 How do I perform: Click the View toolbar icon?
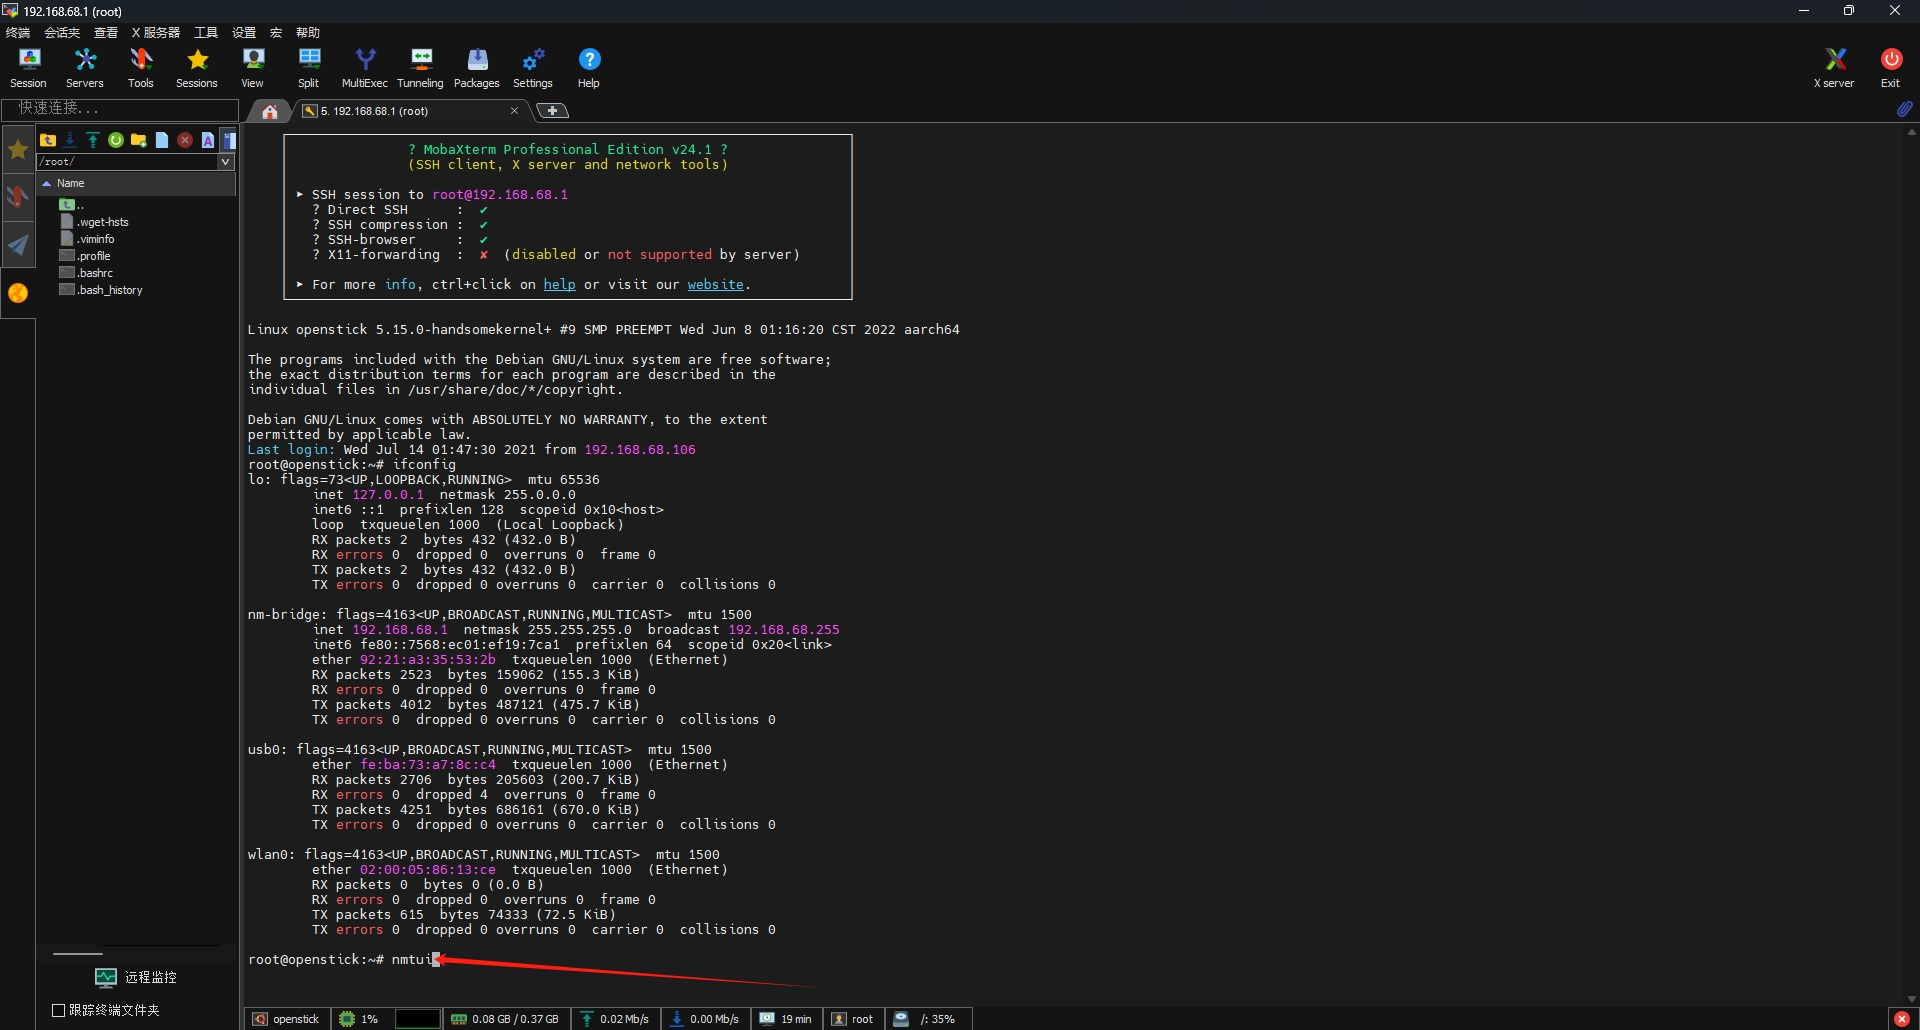(x=253, y=68)
